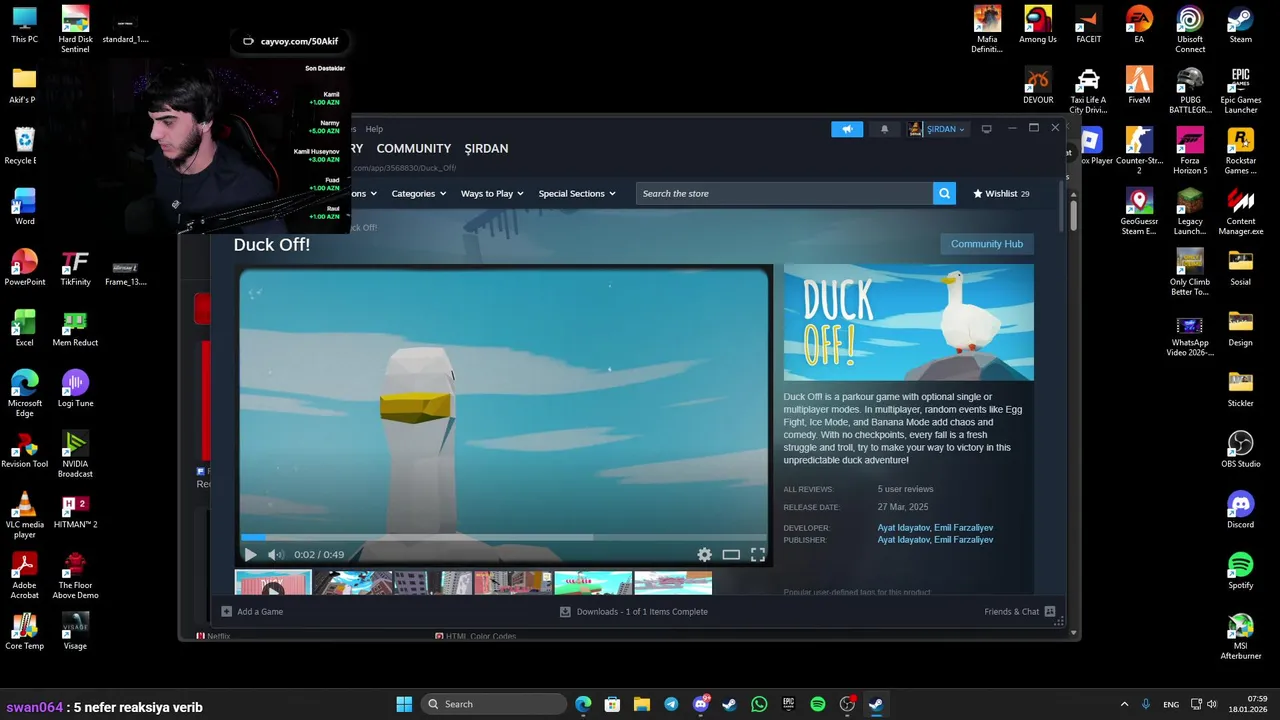Open Among Us desktop shortcut
The image size is (1280, 720).
tap(1038, 25)
